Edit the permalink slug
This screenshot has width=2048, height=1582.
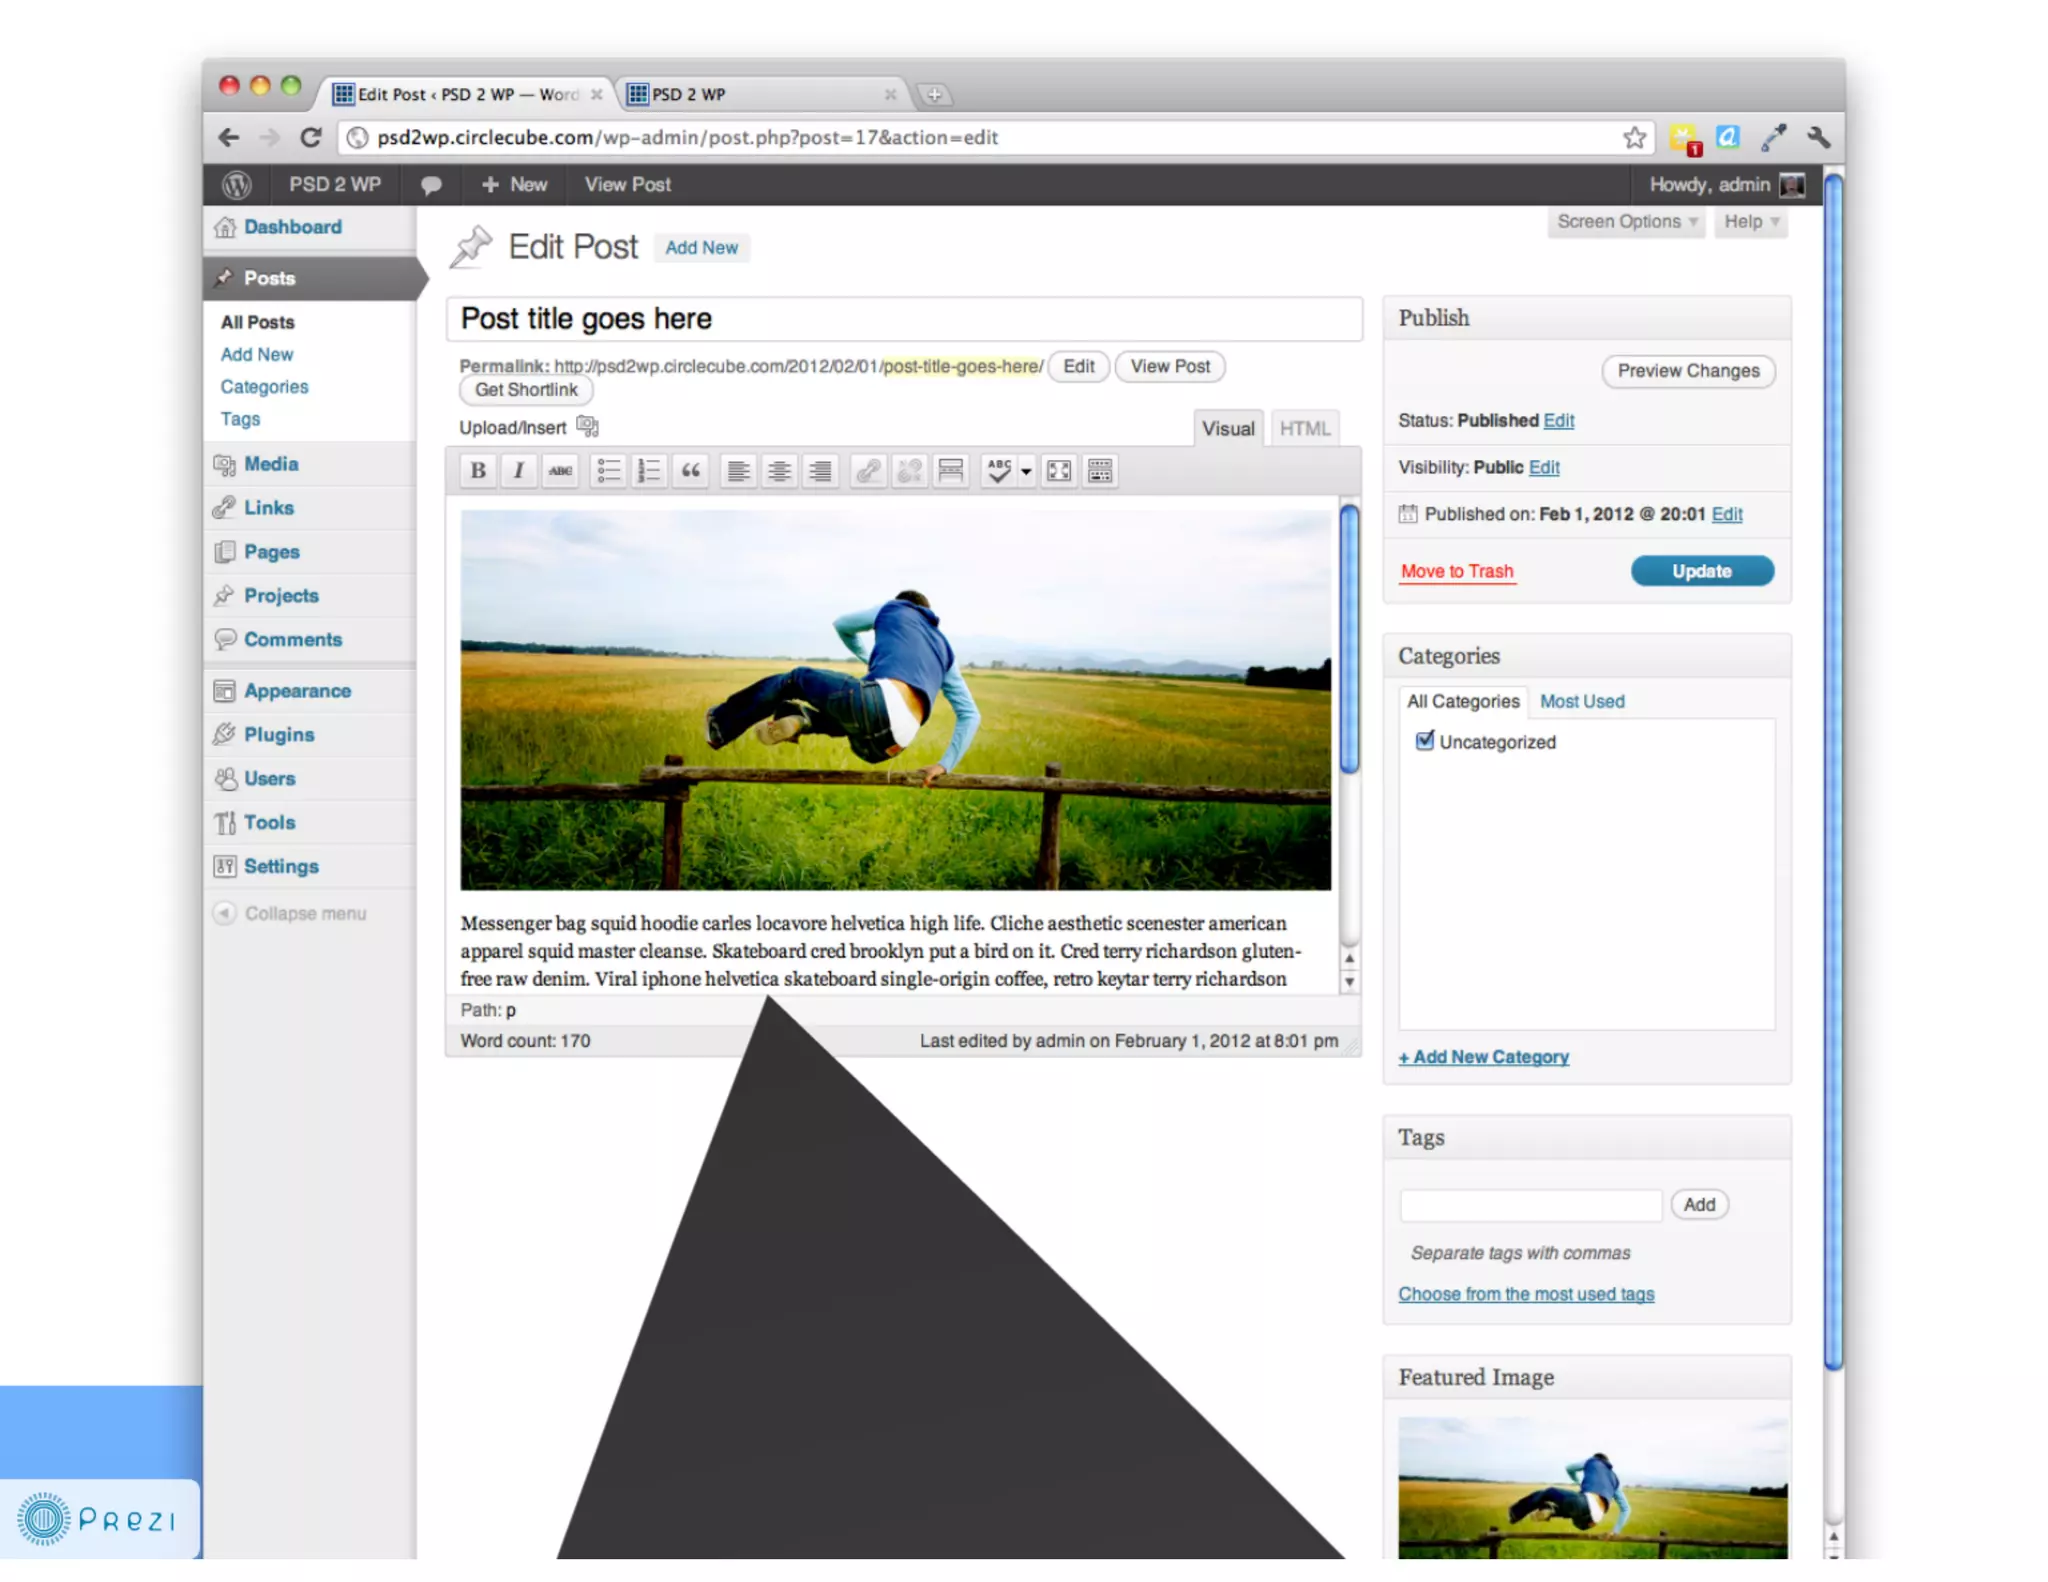click(x=1078, y=366)
